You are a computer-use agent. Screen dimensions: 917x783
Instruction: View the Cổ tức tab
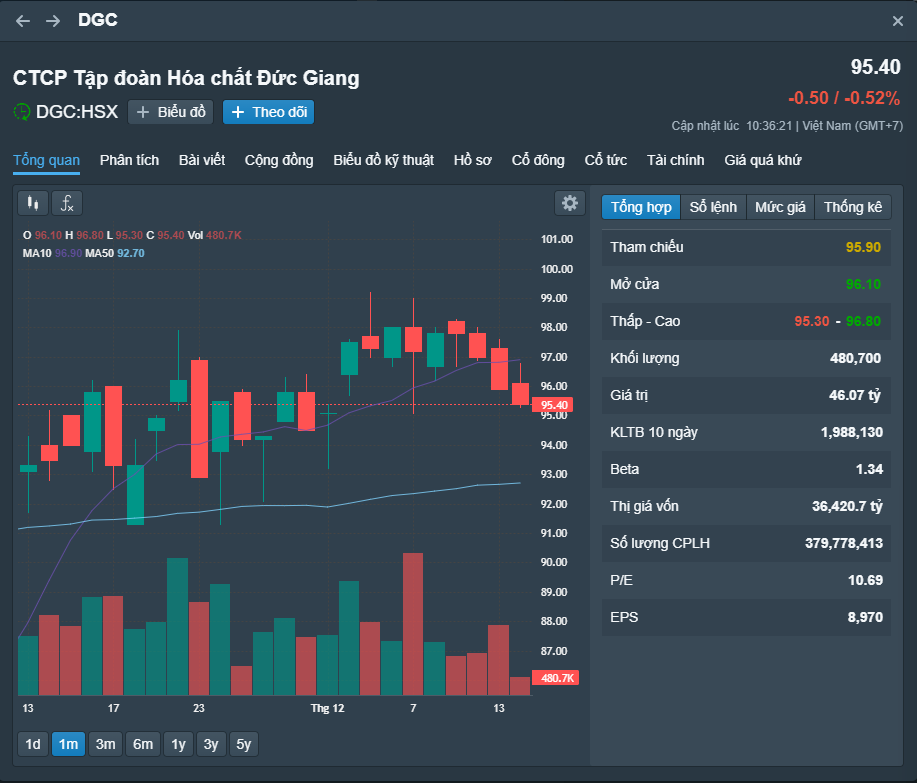point(606,160)
